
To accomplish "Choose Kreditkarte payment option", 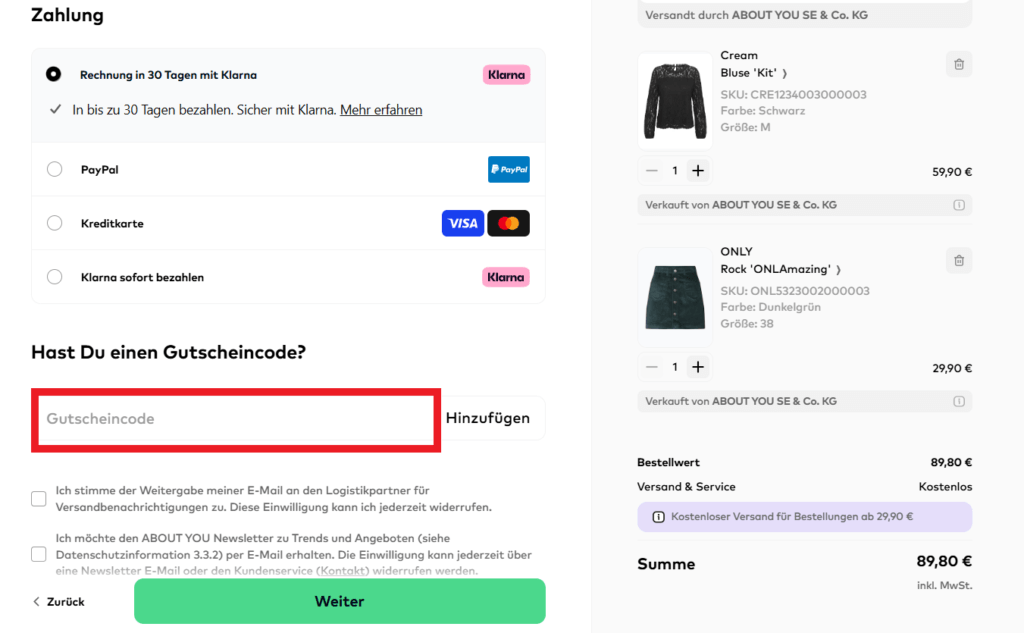I will 54,222.
